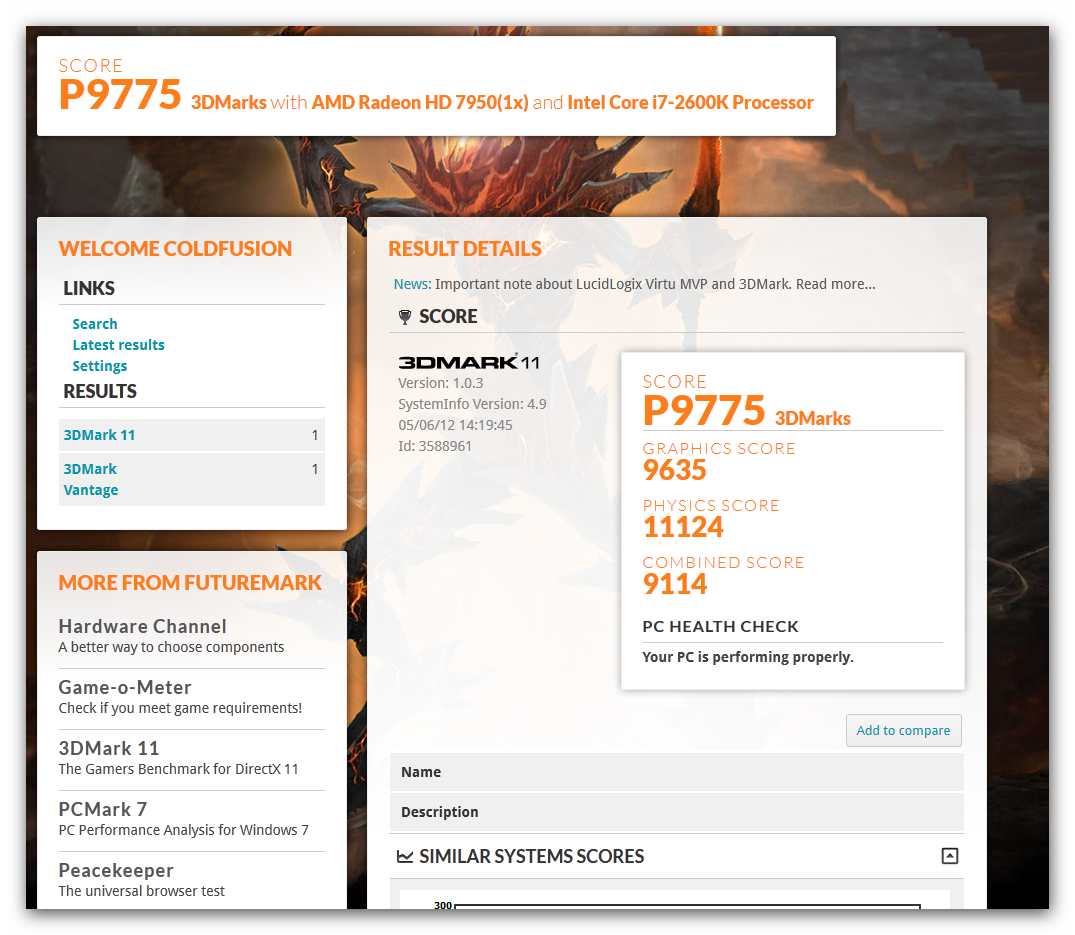This screenshot has width=1075, height=935.
Task: Click 'Your PC is performing properly.' text
Action: (x=748, y=657)
